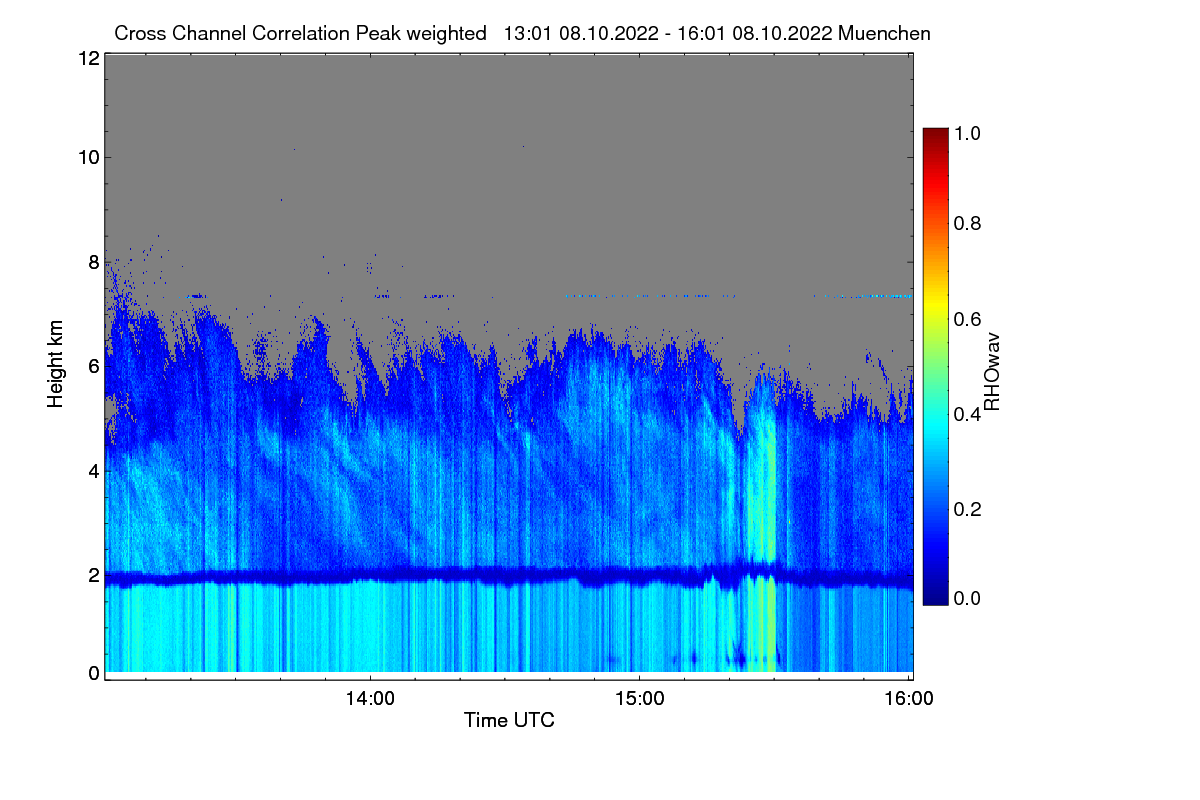Click the 14:00 time axis tick label
1200x800 pixels.
pos(371,697)
